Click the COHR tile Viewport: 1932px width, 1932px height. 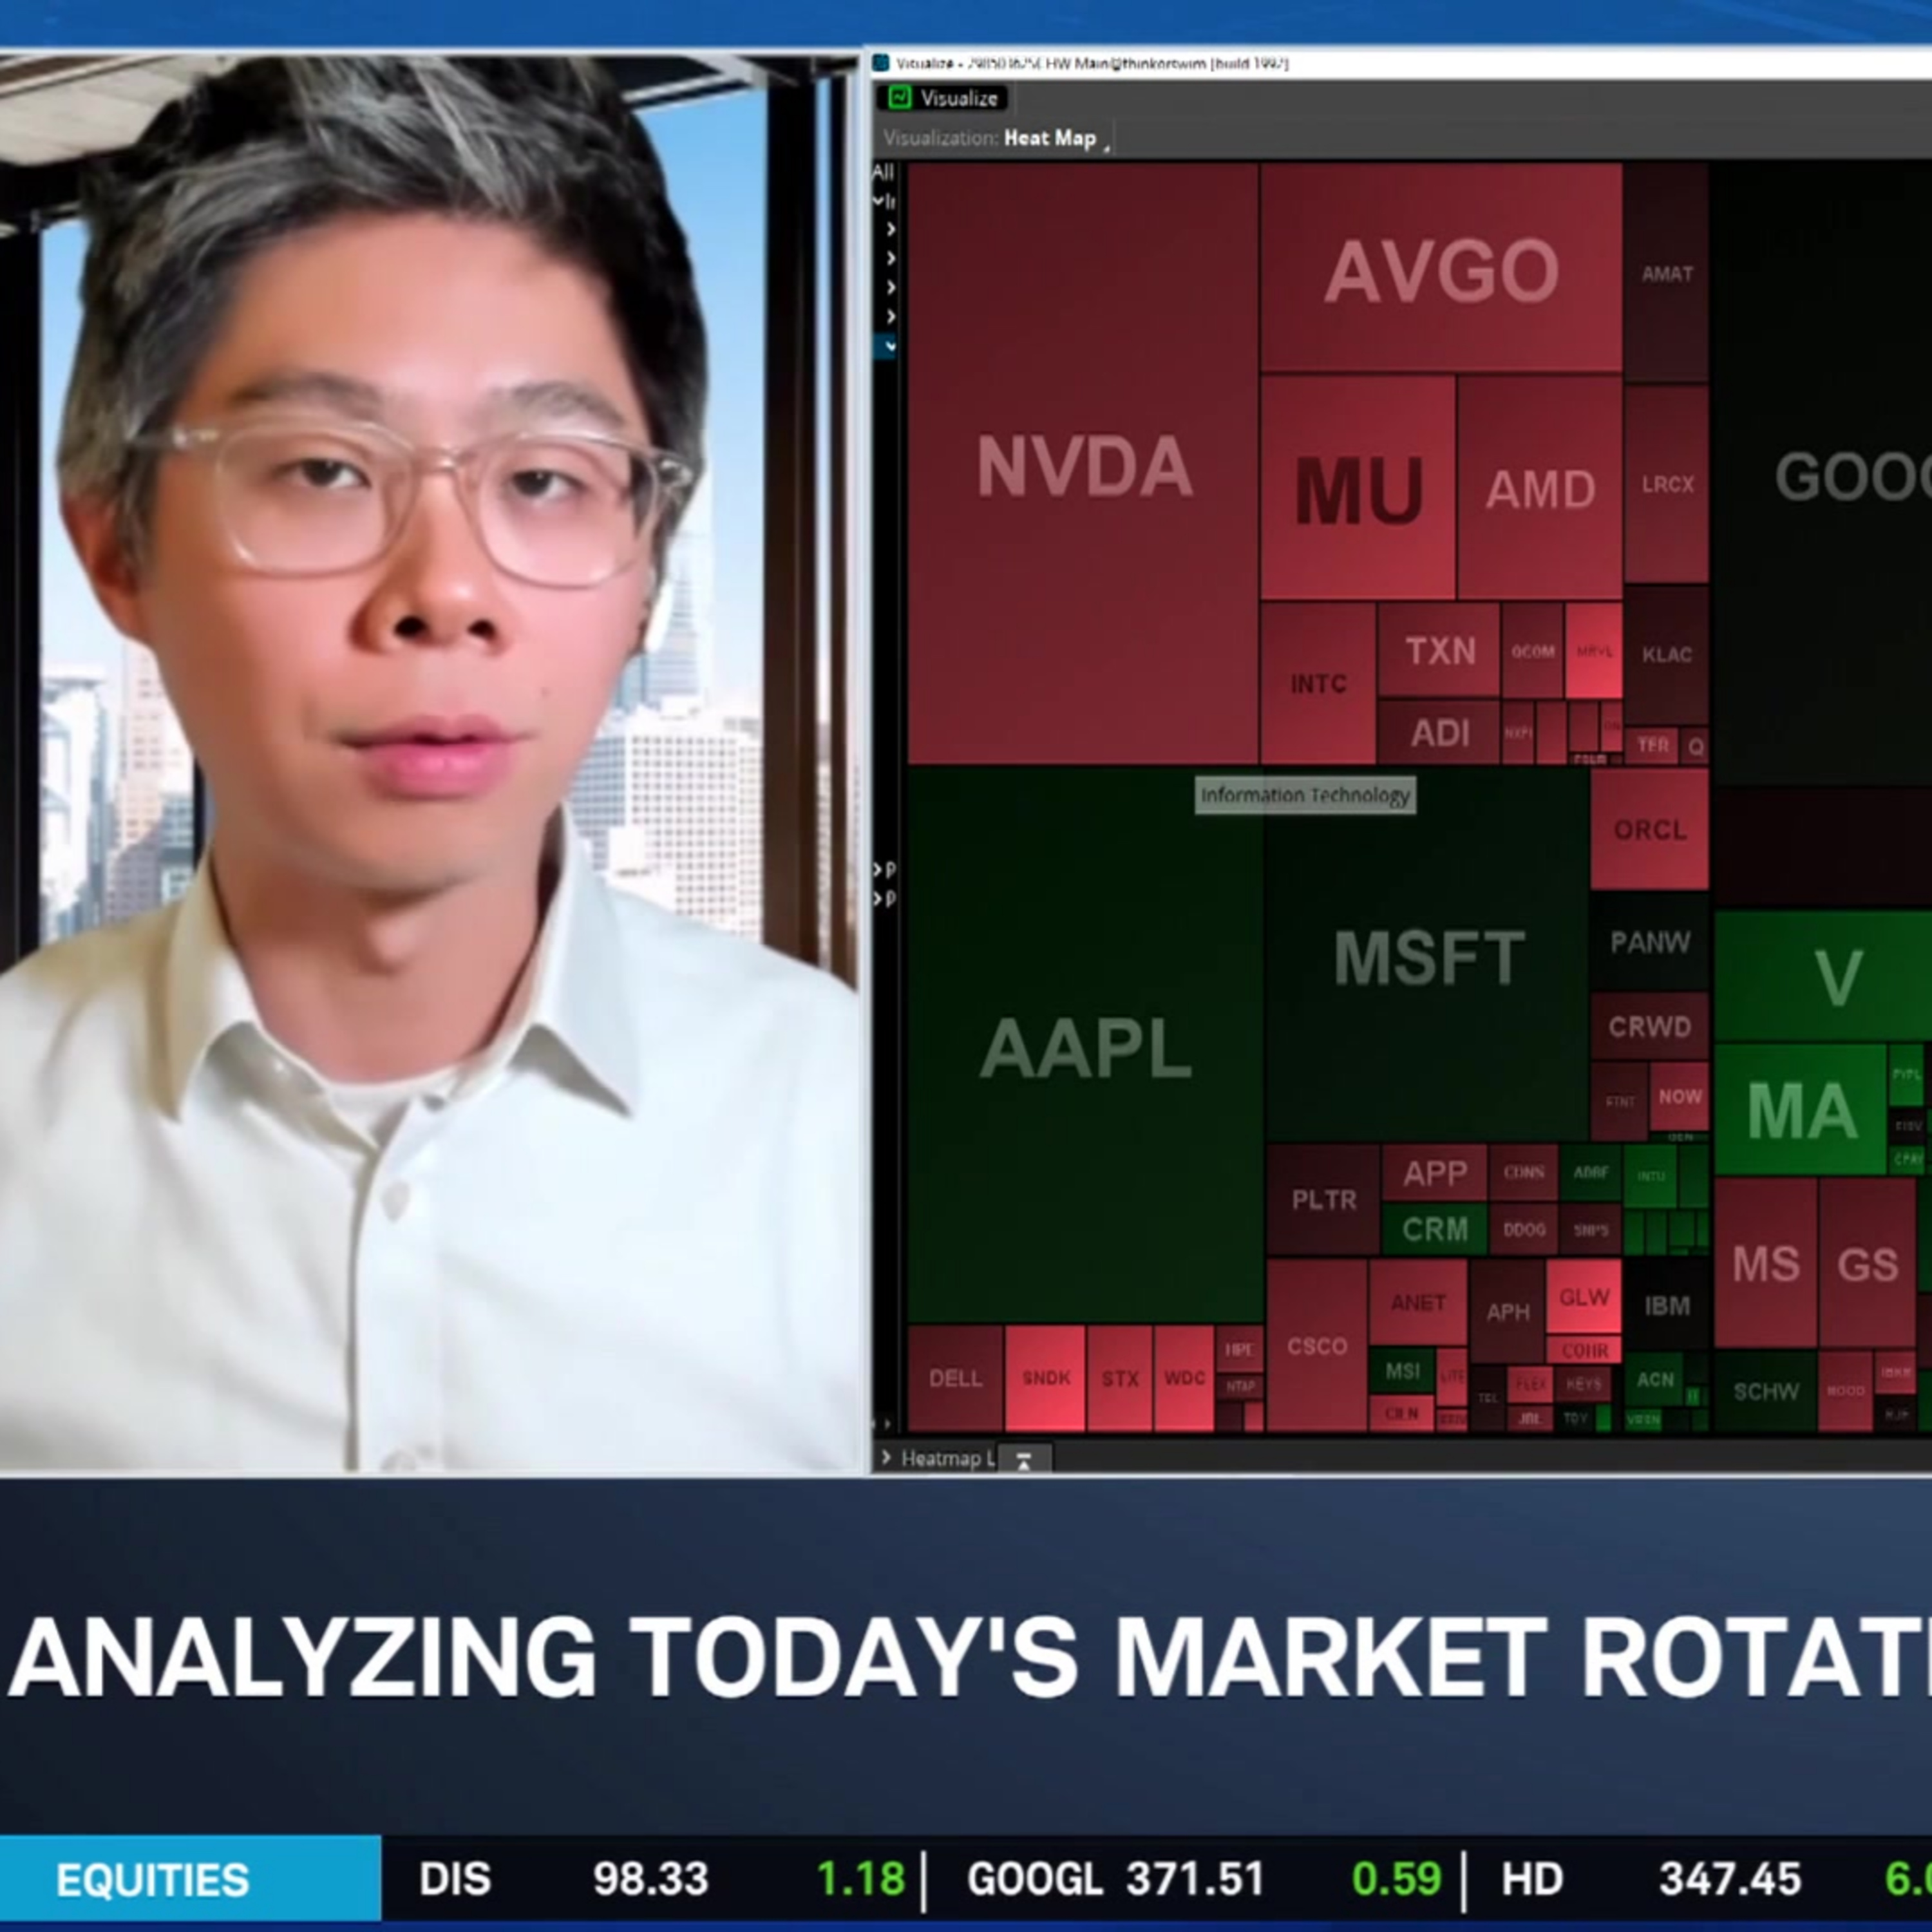coord(1584,1350)
